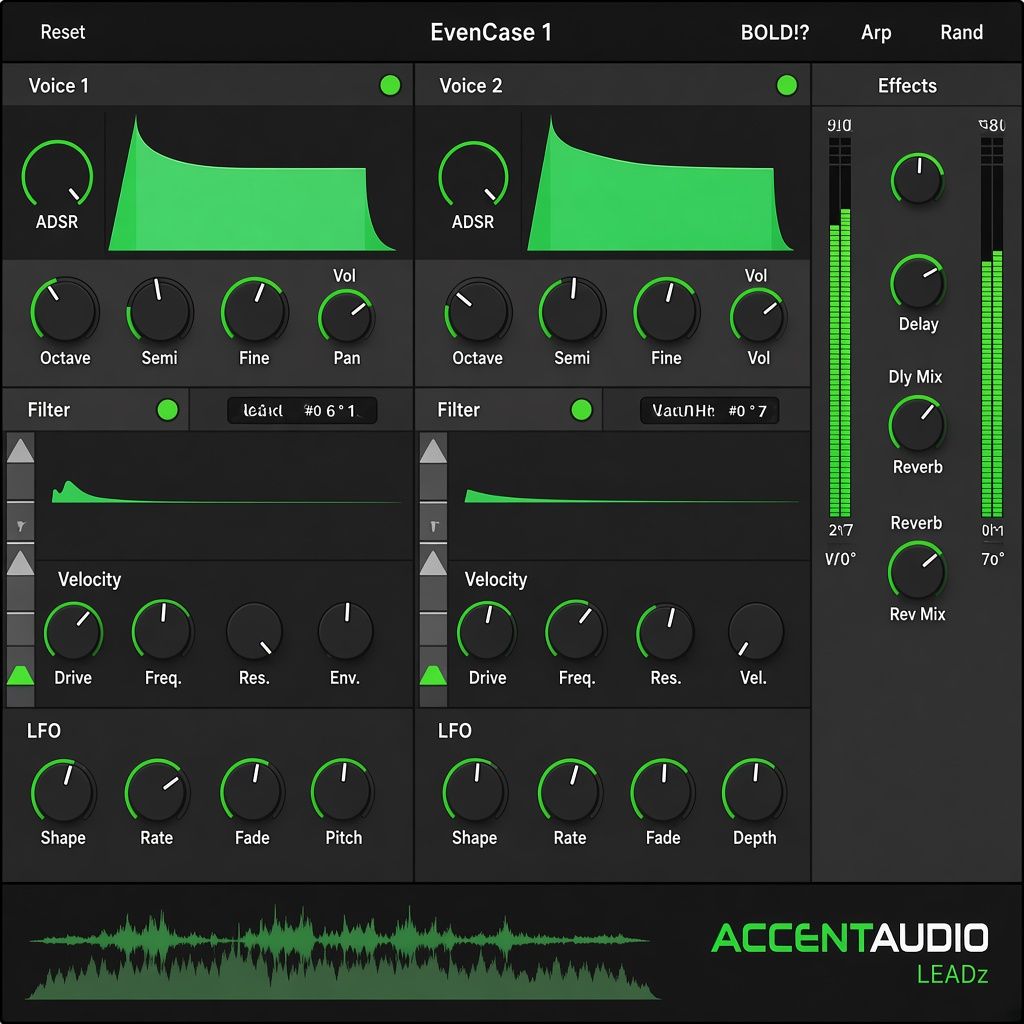
Task: Open Voice 2 filter preset dropdown ending #0°7
Action: click(x=709, y=410)
